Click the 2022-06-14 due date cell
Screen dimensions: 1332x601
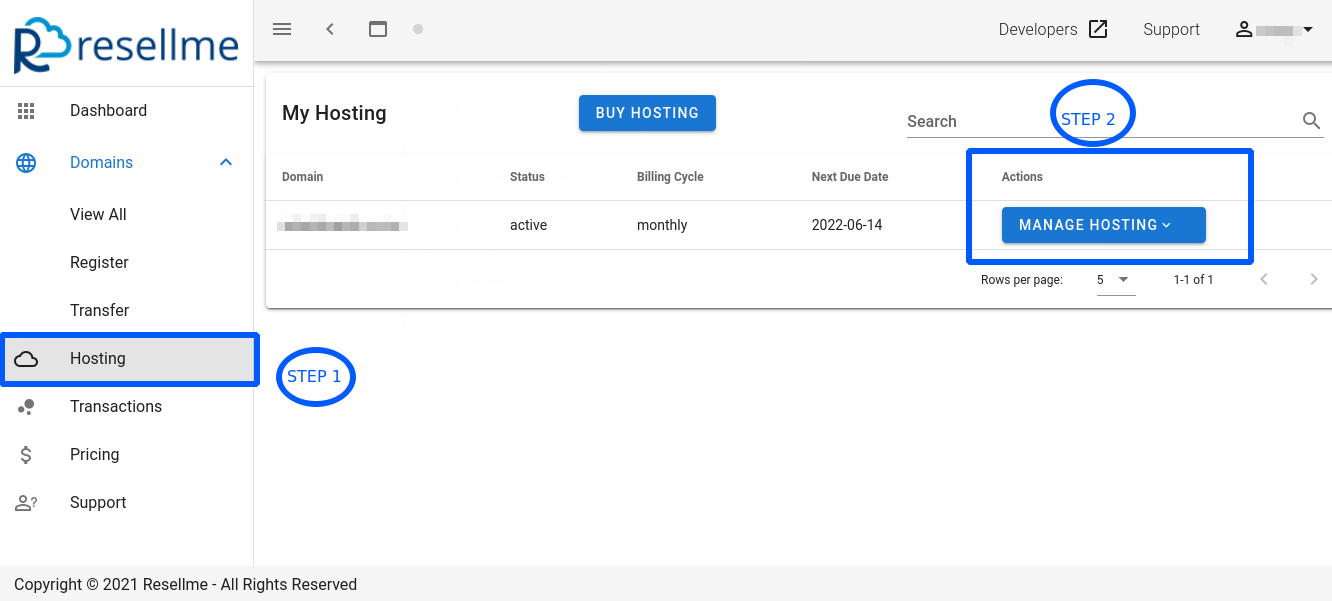coord(847,225)
